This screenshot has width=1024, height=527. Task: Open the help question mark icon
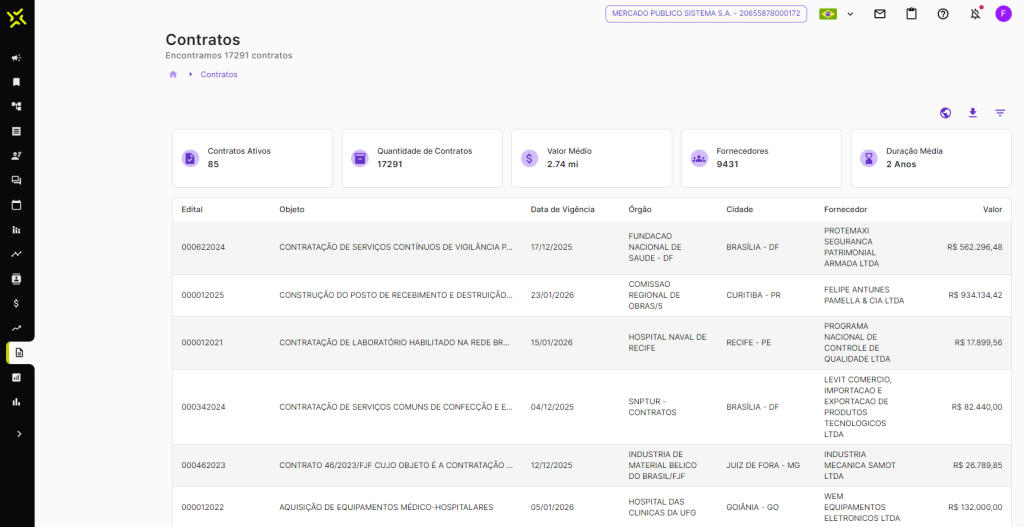pyautogui.click(x=943, y=14)
